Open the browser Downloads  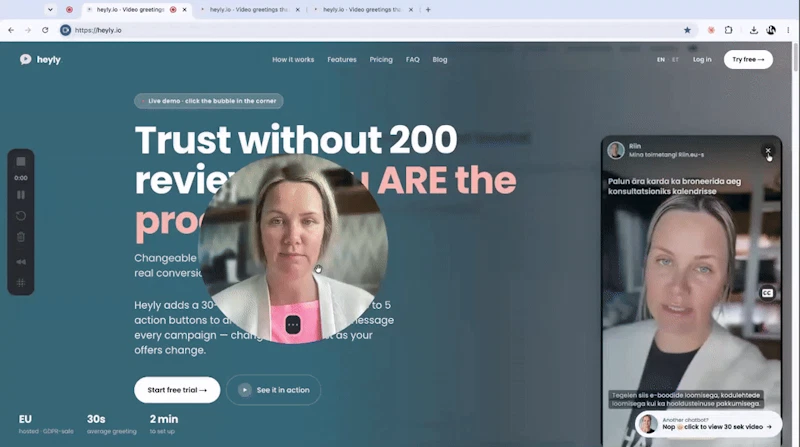coord(754,30)
